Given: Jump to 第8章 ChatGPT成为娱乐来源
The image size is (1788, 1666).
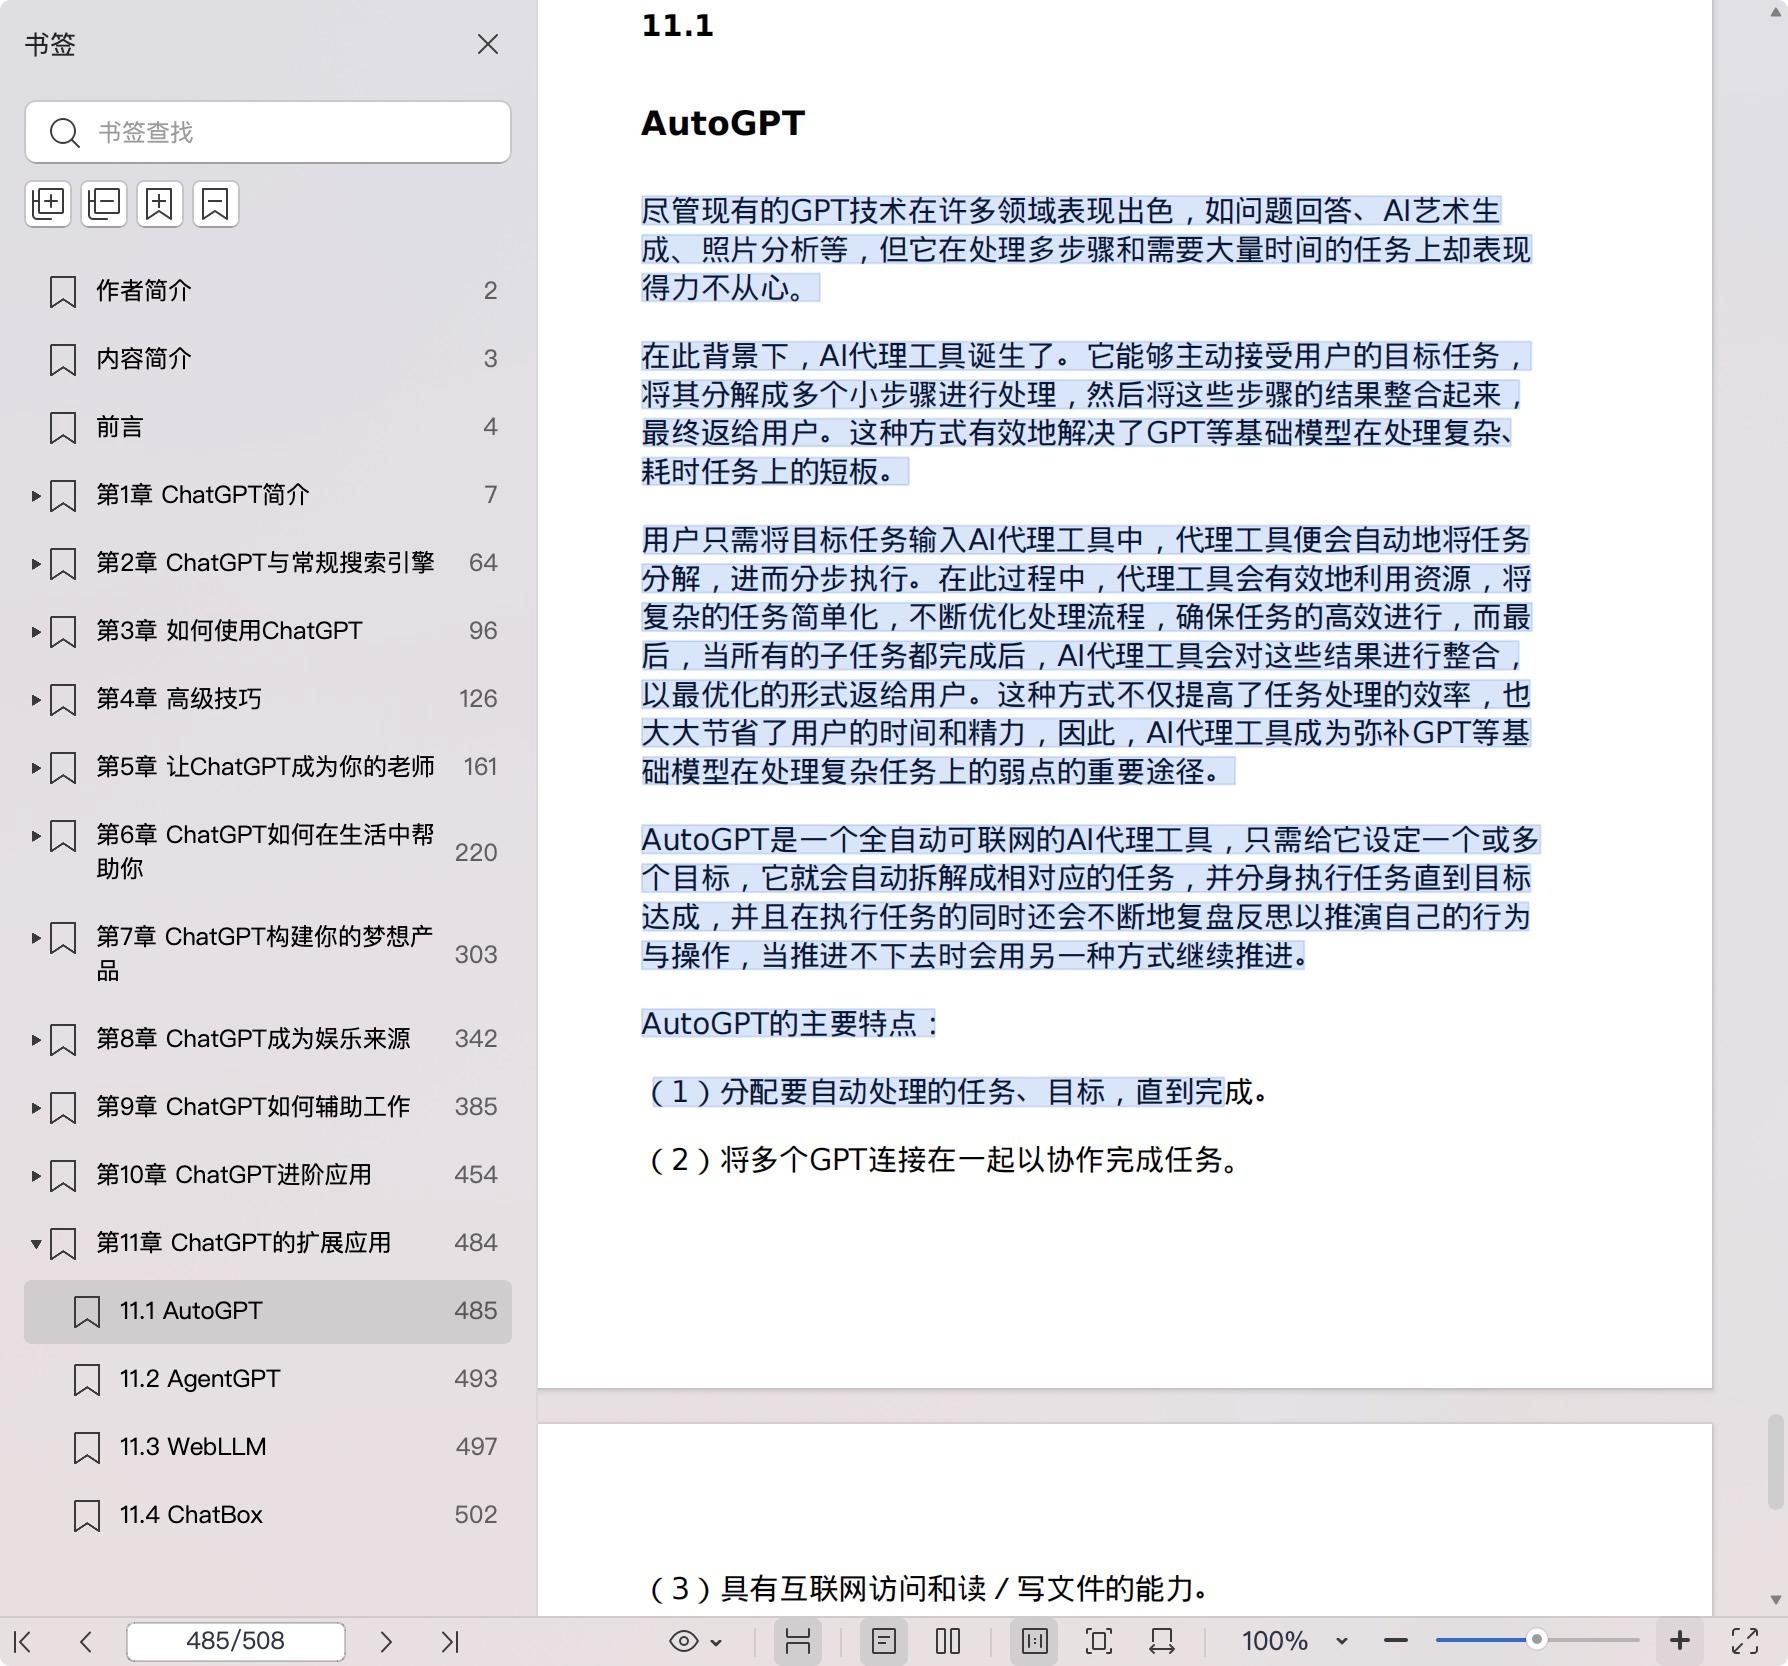Looking at the screenshot, I should coord(253,1039).
